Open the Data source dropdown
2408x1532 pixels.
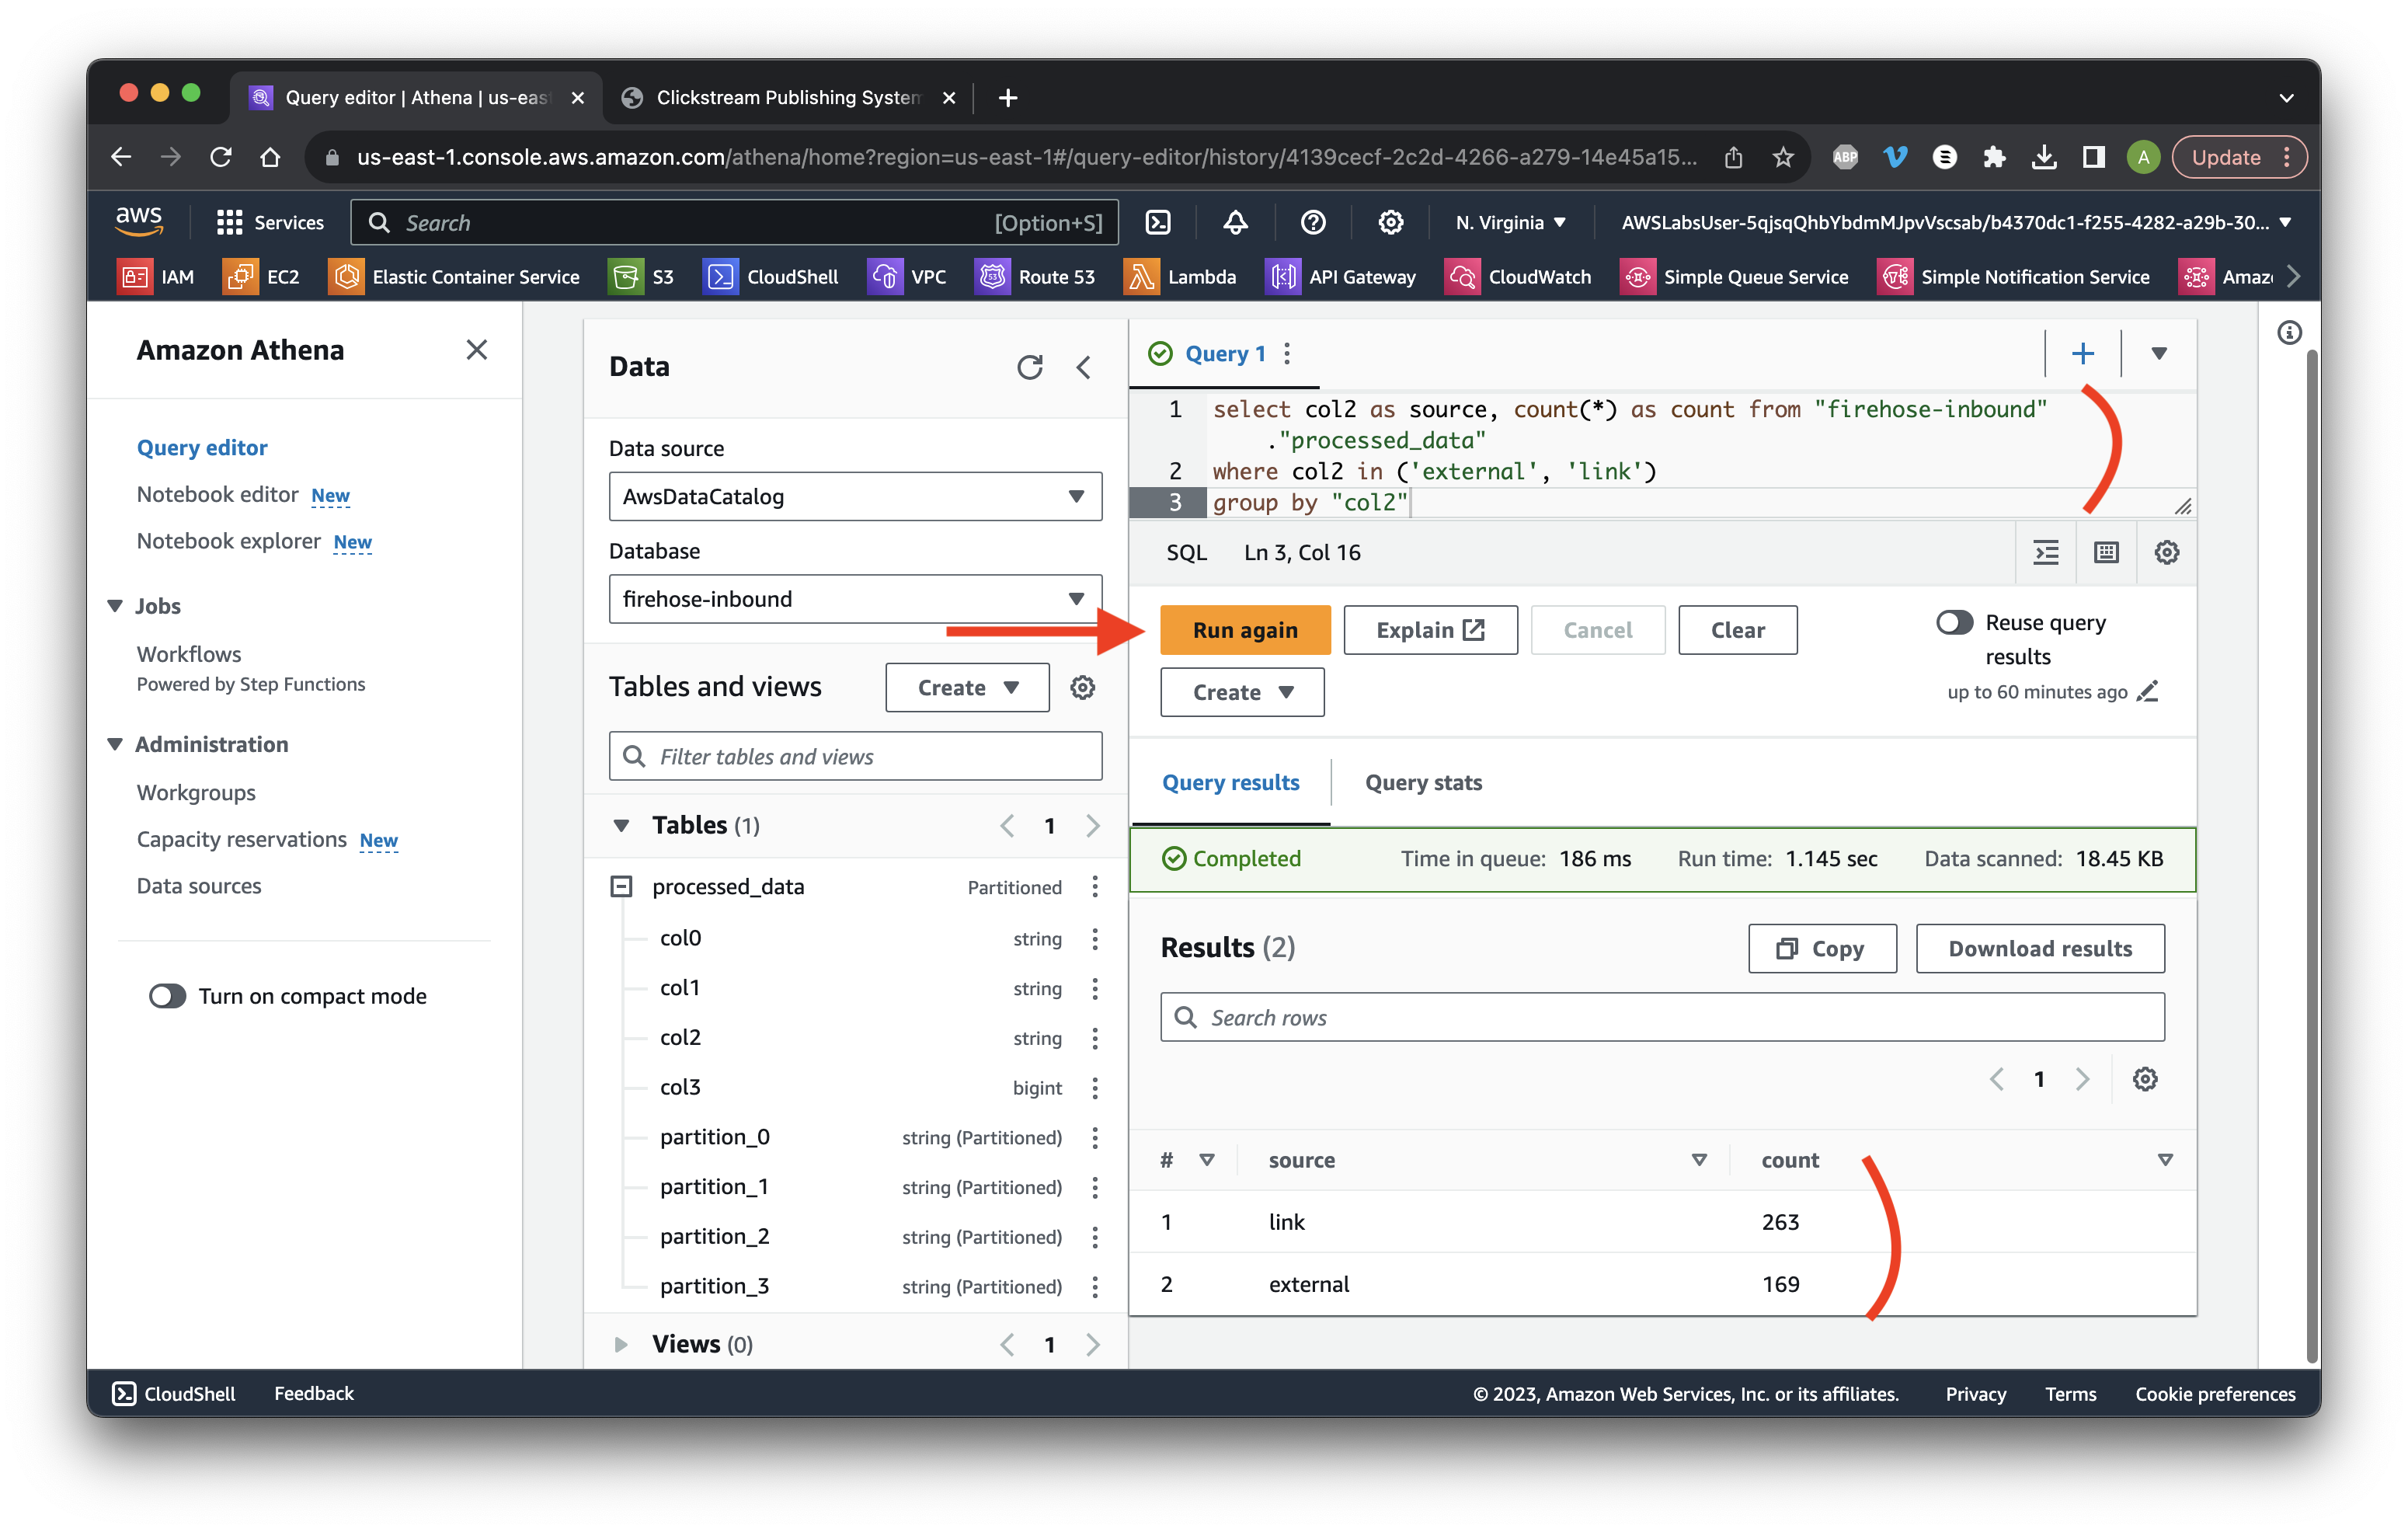click(855, 496)
